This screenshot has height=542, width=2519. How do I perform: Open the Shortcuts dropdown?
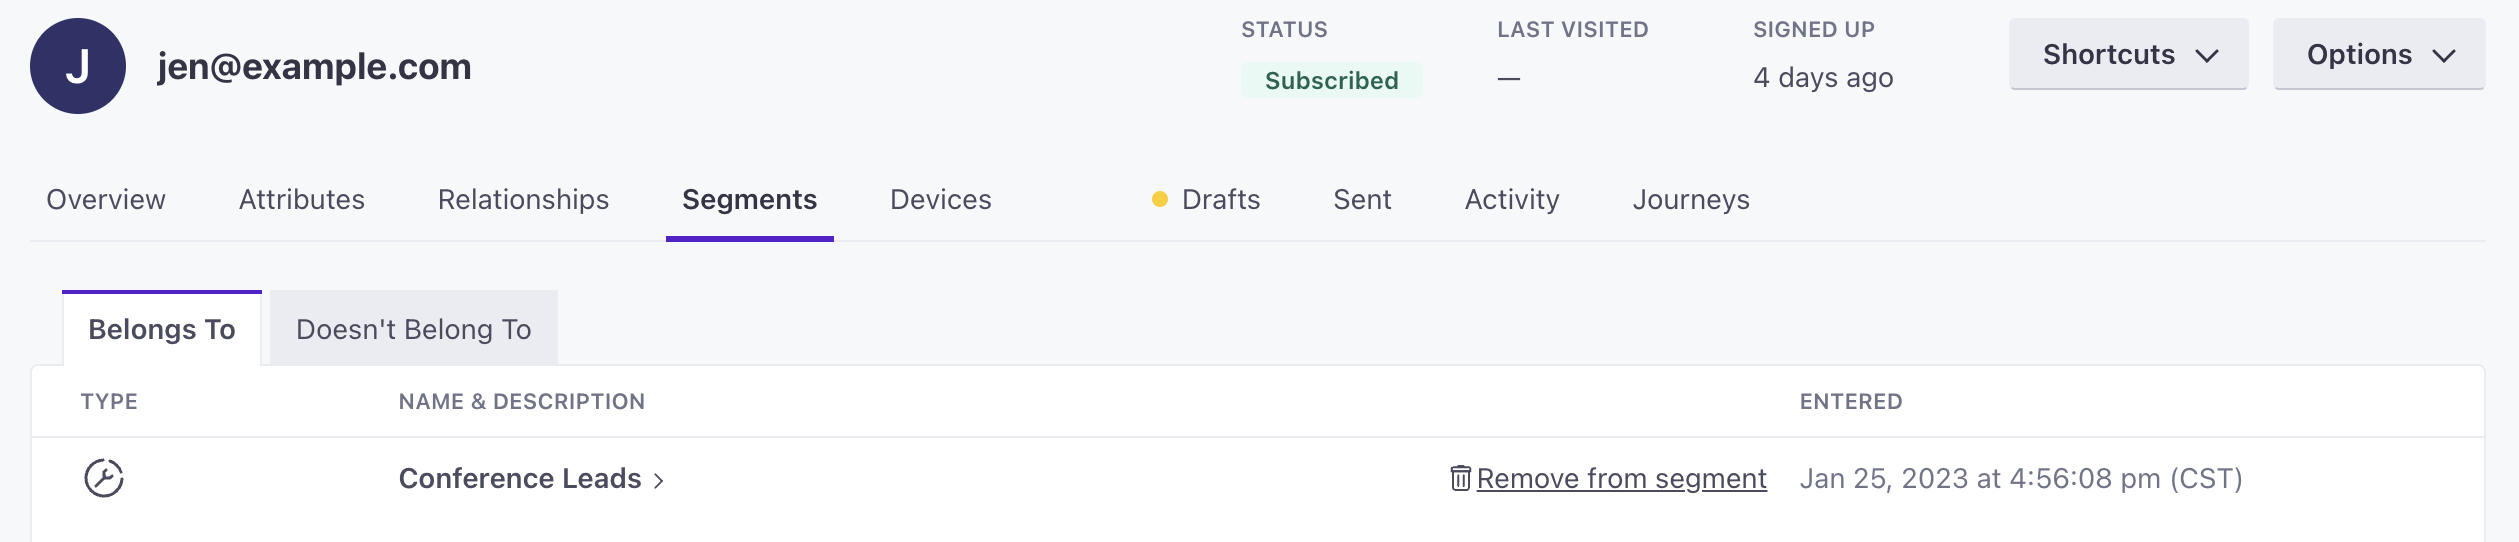pyautogui.click(x=2128, y=54)
